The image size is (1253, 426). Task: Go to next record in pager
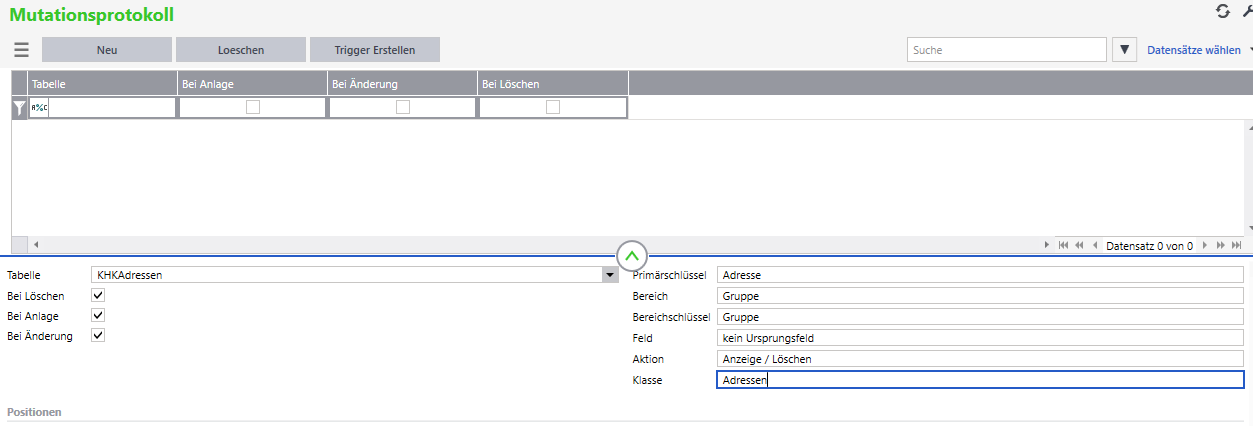pos(1205,245)
